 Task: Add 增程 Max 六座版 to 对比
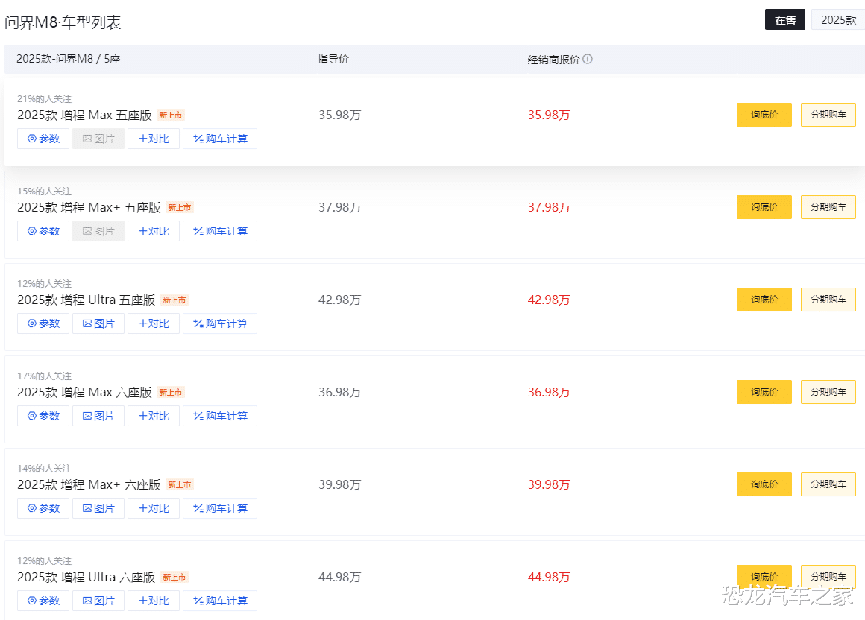pyautogui.click(x=153, y=416)
